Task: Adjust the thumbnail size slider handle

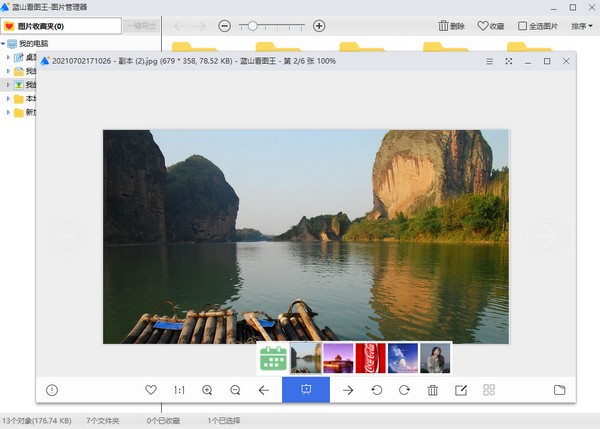Action: click(252, 26)
